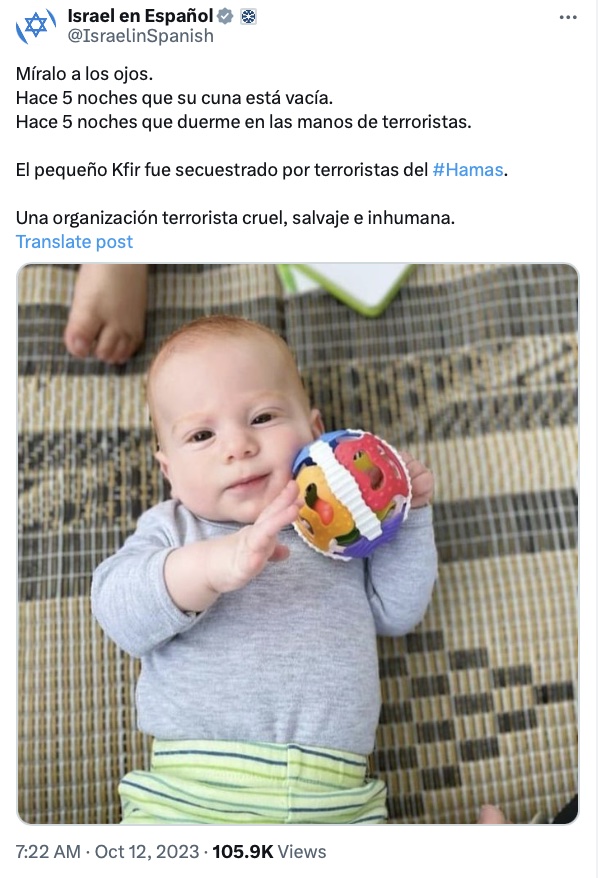Image resolution: width=598 pixels, height=878 pixels.
Task: Follow the #Hamas hashtag link
Action: tap(468, 170)
